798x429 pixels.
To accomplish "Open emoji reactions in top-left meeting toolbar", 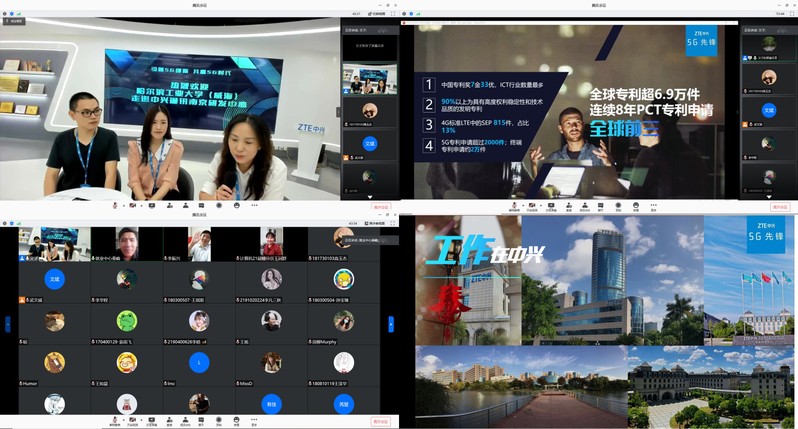I will 237,205.
